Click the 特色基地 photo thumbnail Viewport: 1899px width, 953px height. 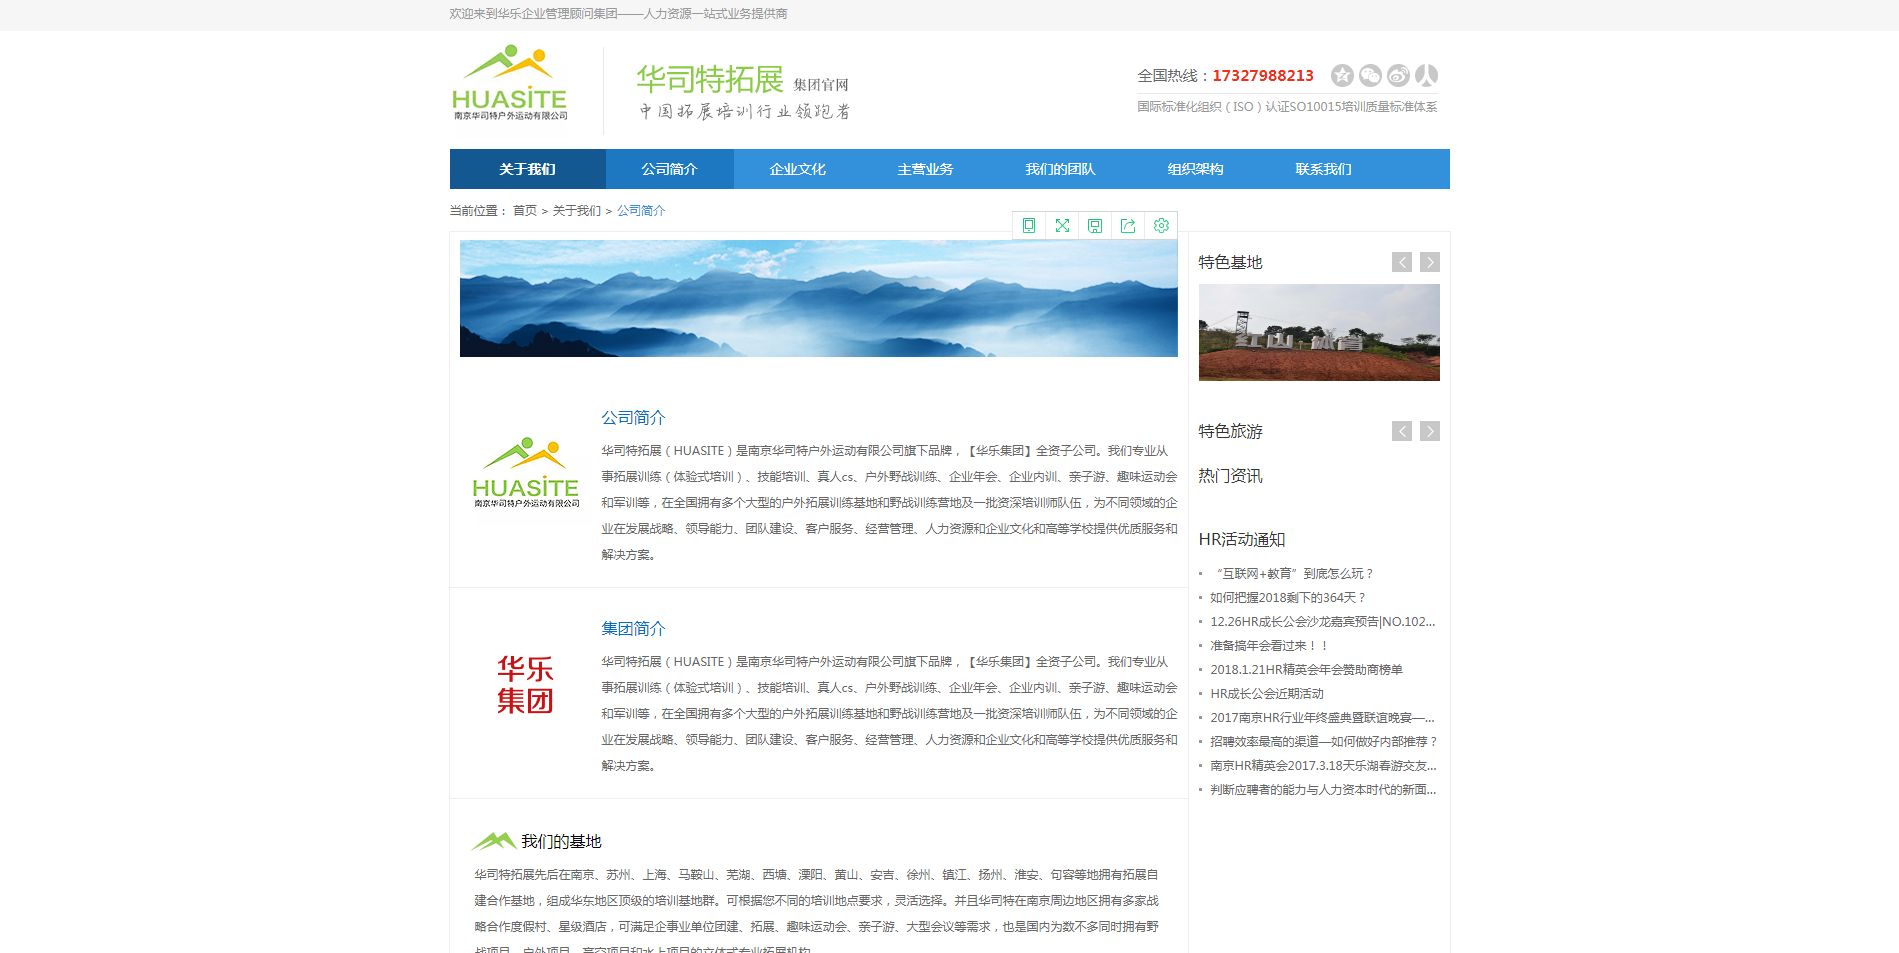[x=1319, y=332]
